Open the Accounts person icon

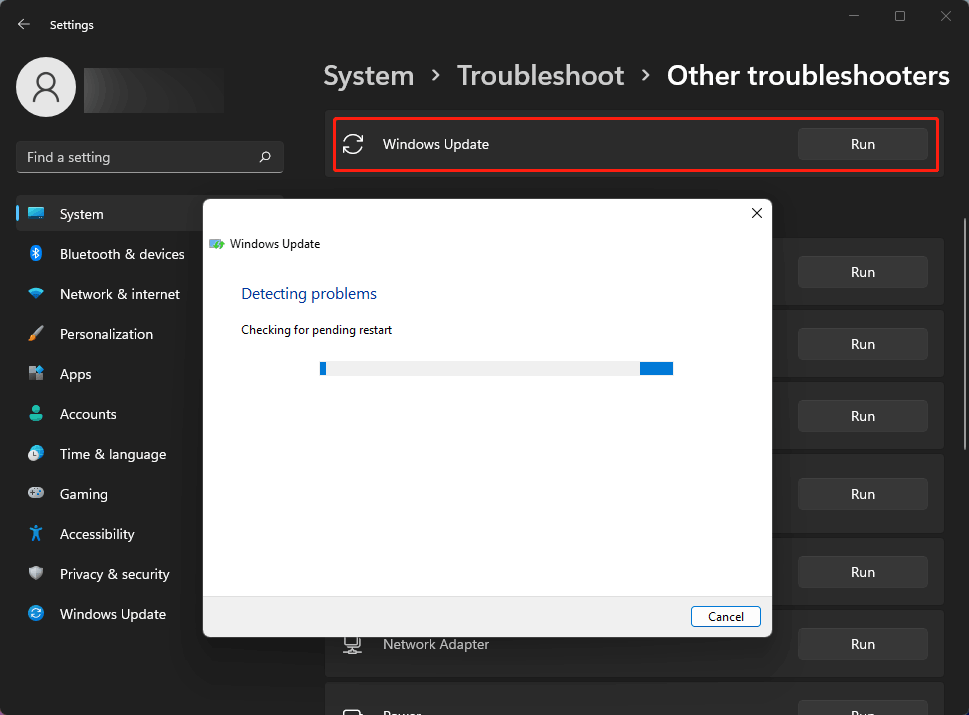(37, 414)
